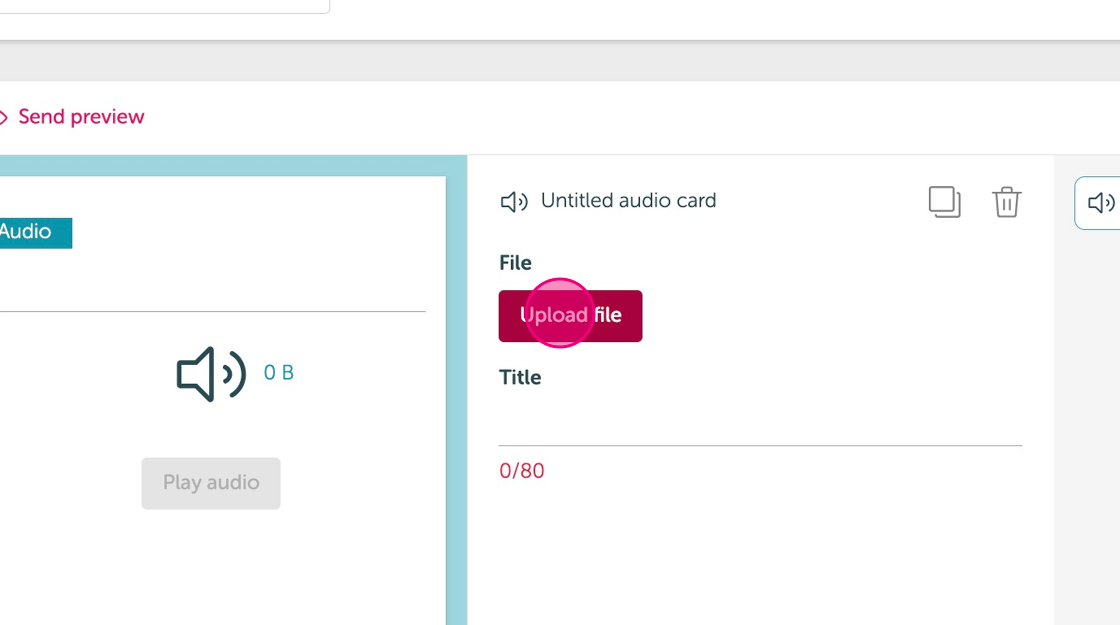Viewport: 1120px width, 625px height.
Task: Click the Title label
Action: point(519,377)
